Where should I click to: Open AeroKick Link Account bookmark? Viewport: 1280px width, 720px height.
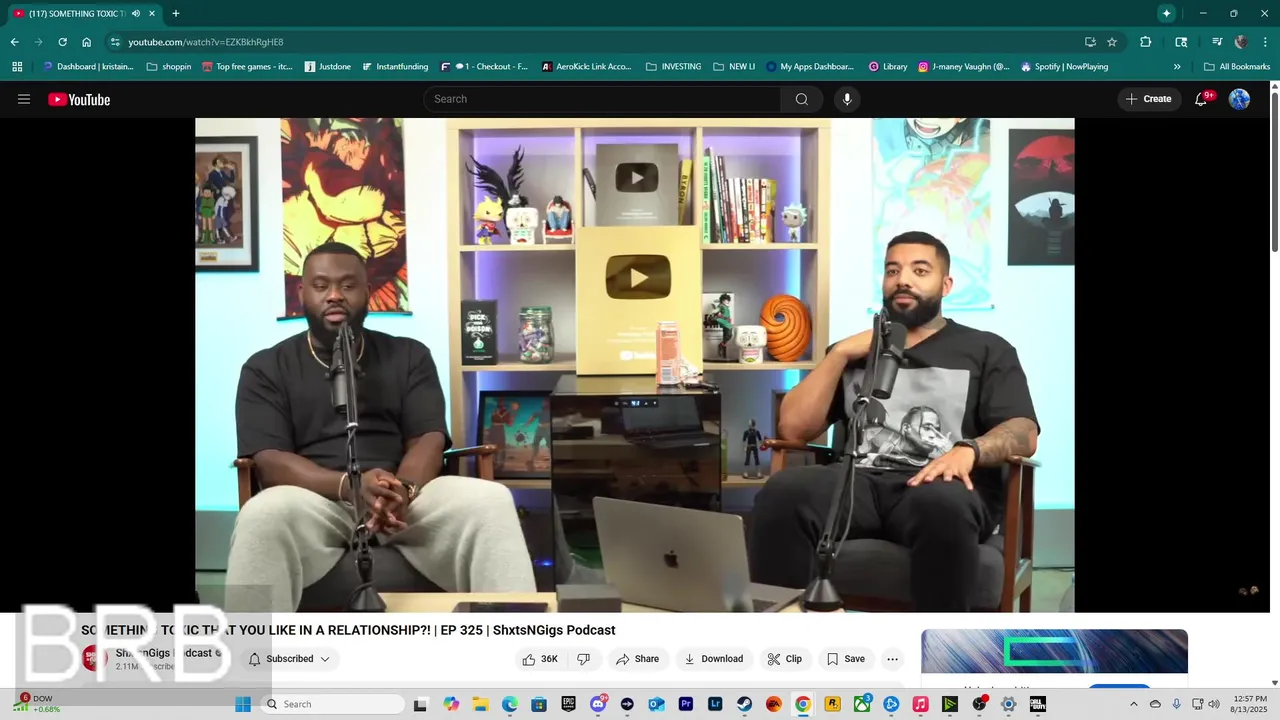click(x=586, y=67)
